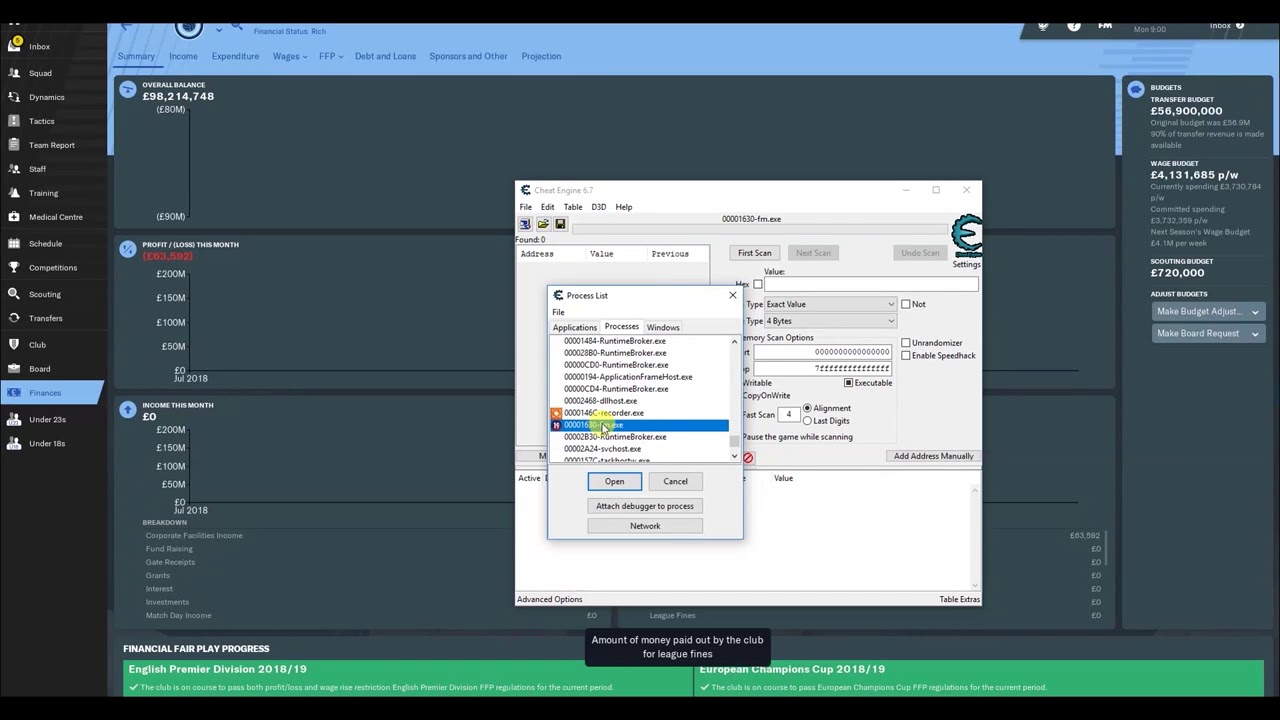1280x720 pixels.
Task: Click the First Scan button
Action: [x=755, y=253]
